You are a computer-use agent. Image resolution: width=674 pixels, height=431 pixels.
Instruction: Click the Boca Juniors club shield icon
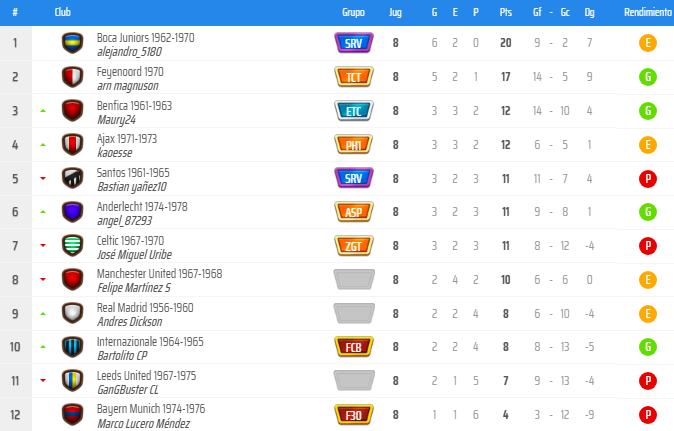[72, 43]
